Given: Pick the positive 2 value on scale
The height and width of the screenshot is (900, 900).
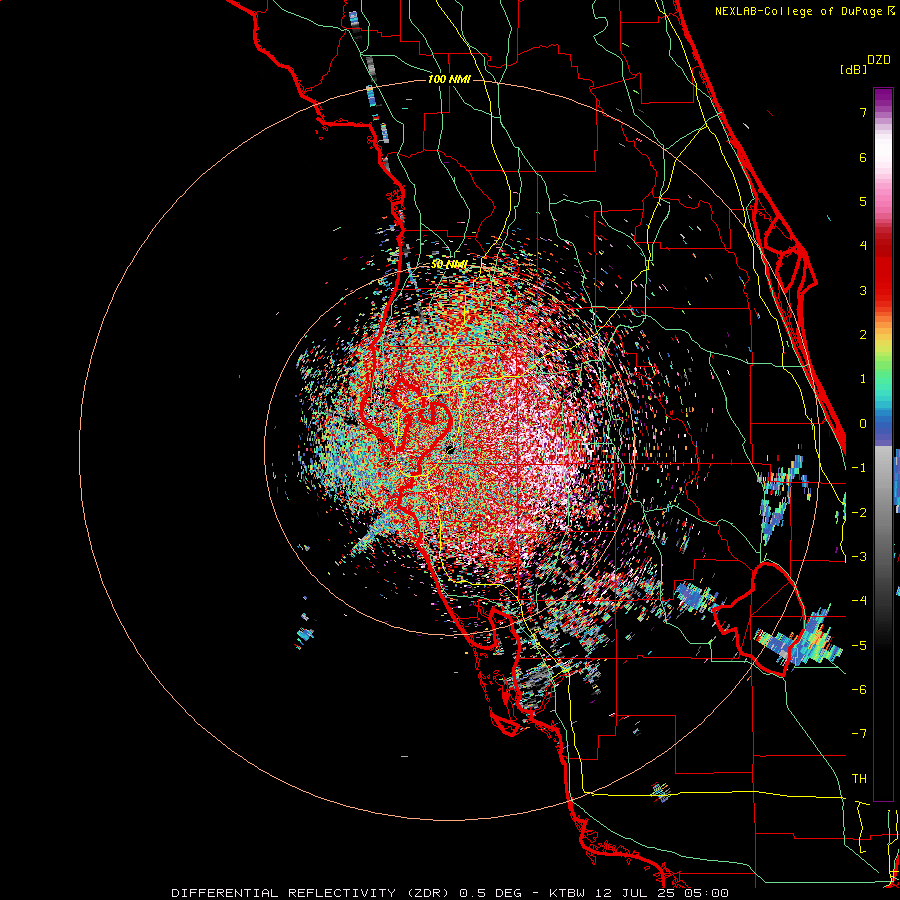Looking at the screenshot, I should pyautogui.click(x=863, y=335).
